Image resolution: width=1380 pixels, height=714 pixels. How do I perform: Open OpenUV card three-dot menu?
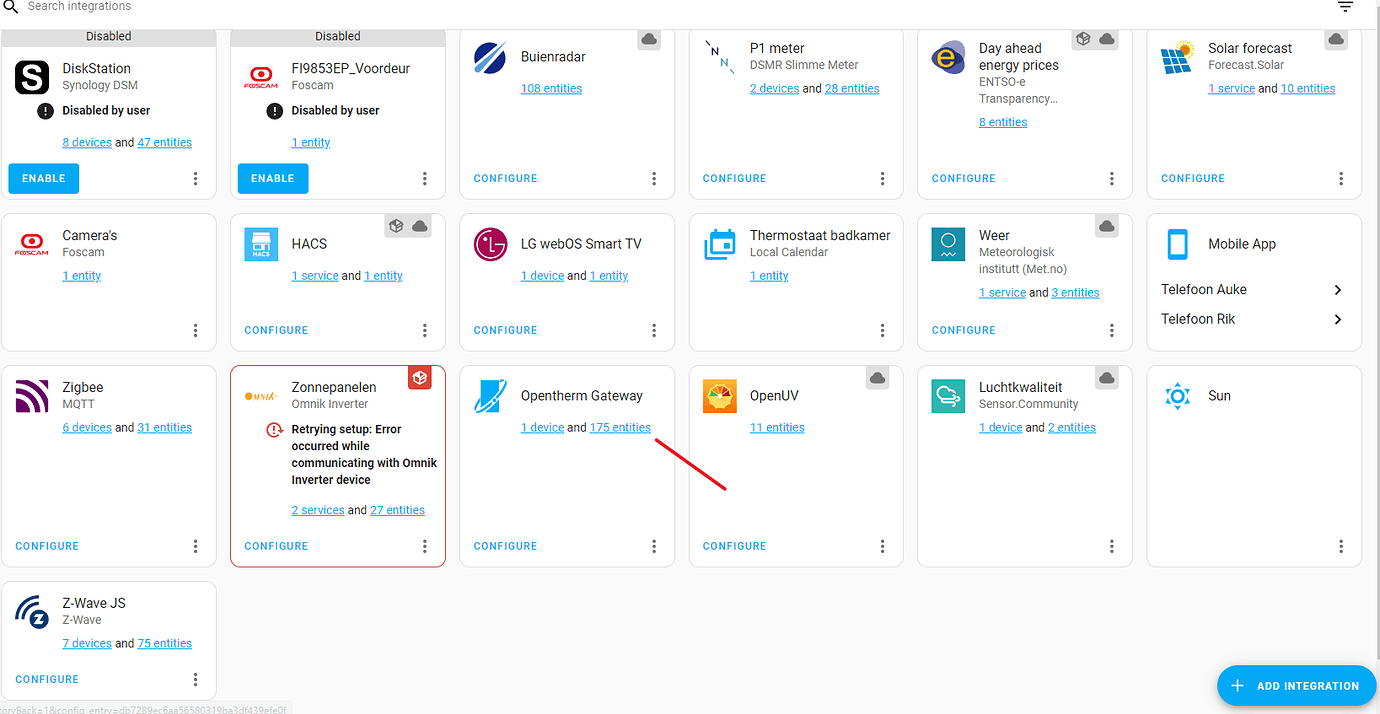[x=882, y=546]
